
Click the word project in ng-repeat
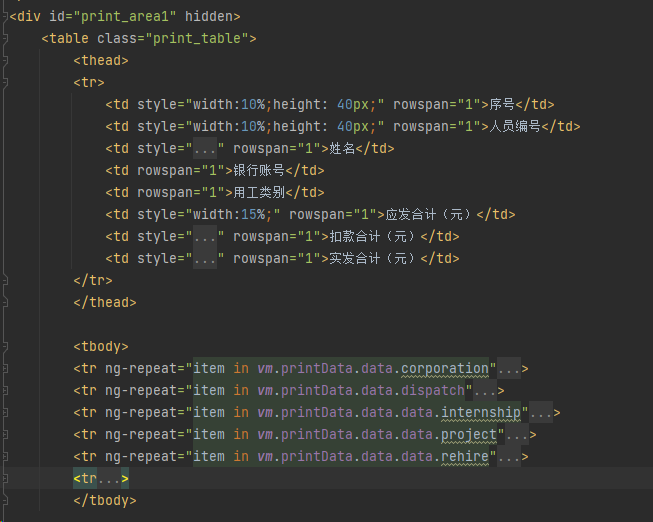coord(469,435)
